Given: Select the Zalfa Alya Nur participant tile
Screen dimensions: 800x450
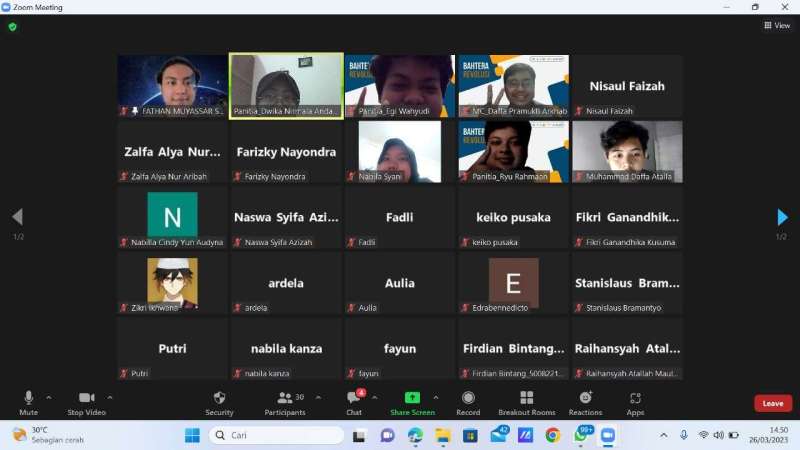Looking at the screenshot, I should [172, 152].
